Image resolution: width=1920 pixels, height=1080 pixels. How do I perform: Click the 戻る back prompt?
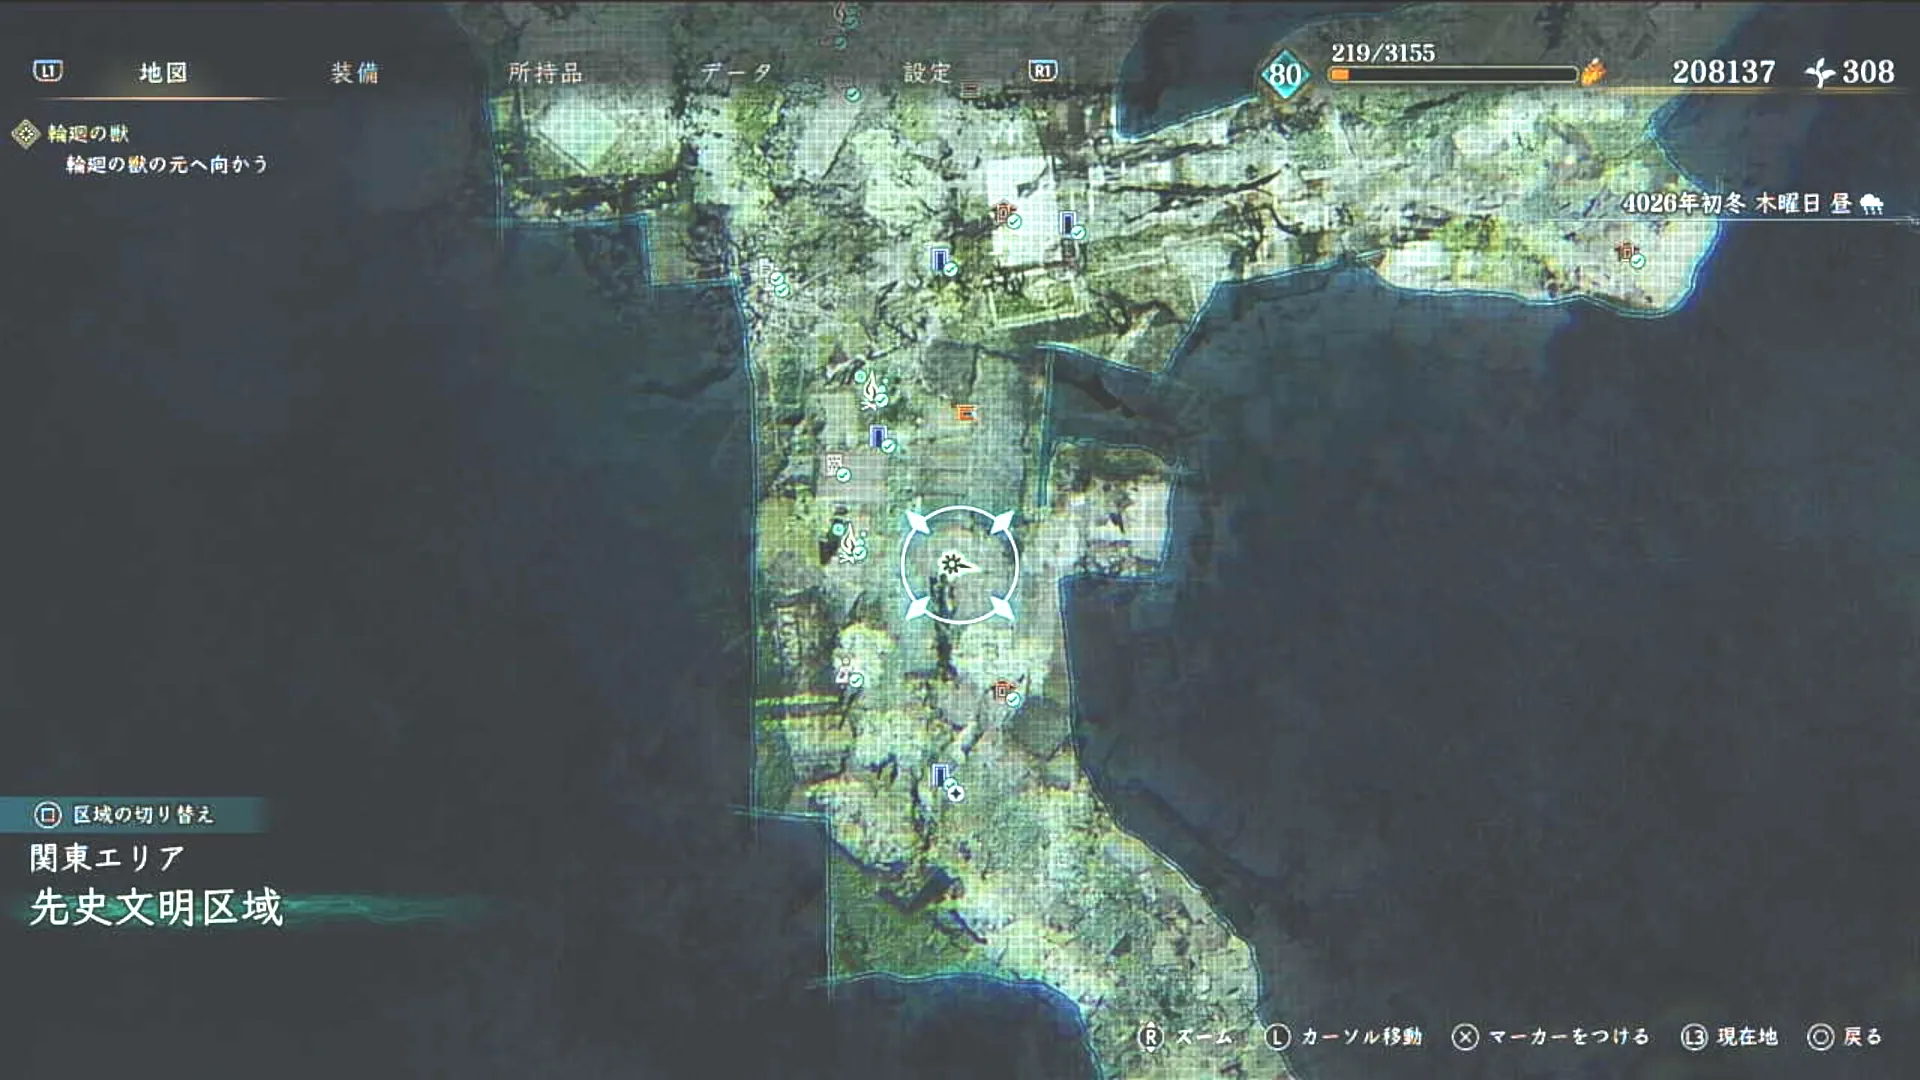point(1846,1037)
